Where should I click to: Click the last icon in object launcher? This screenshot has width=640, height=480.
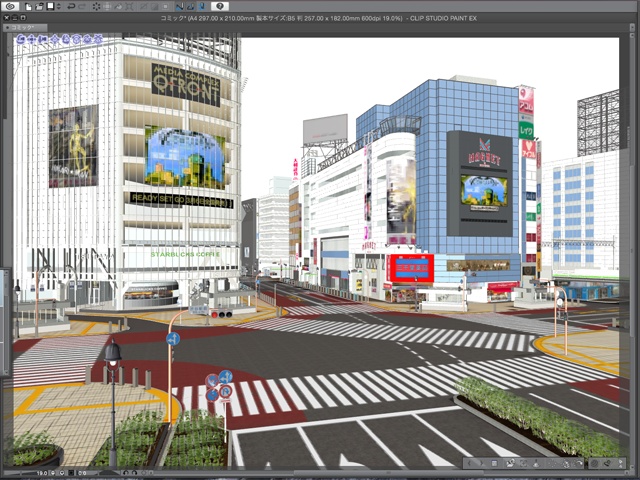[x=621, y=463]
